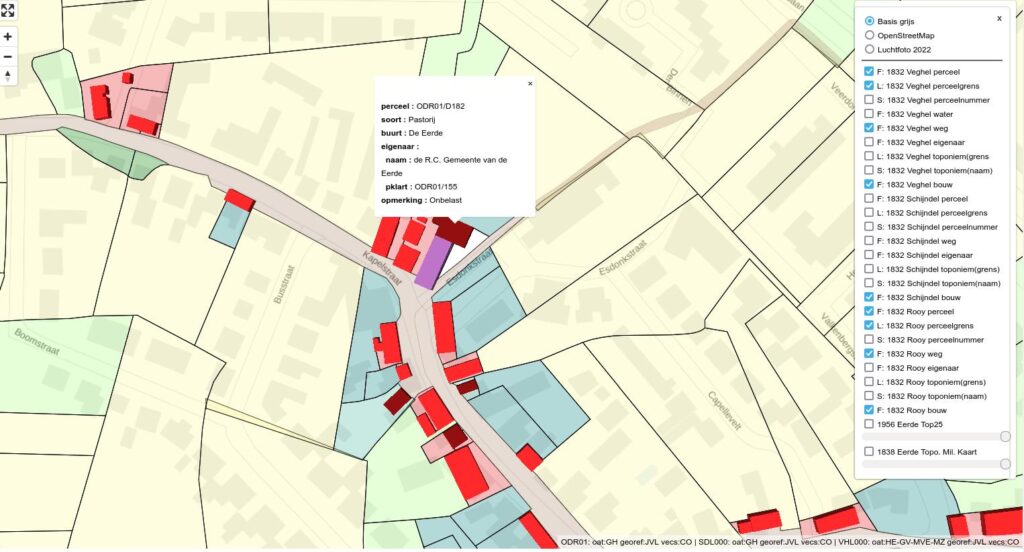The height and width of the screenshot is (552, 1024).
Task: Disable the F: 1832 Veghel perceel layer
Action: [869, 72]
